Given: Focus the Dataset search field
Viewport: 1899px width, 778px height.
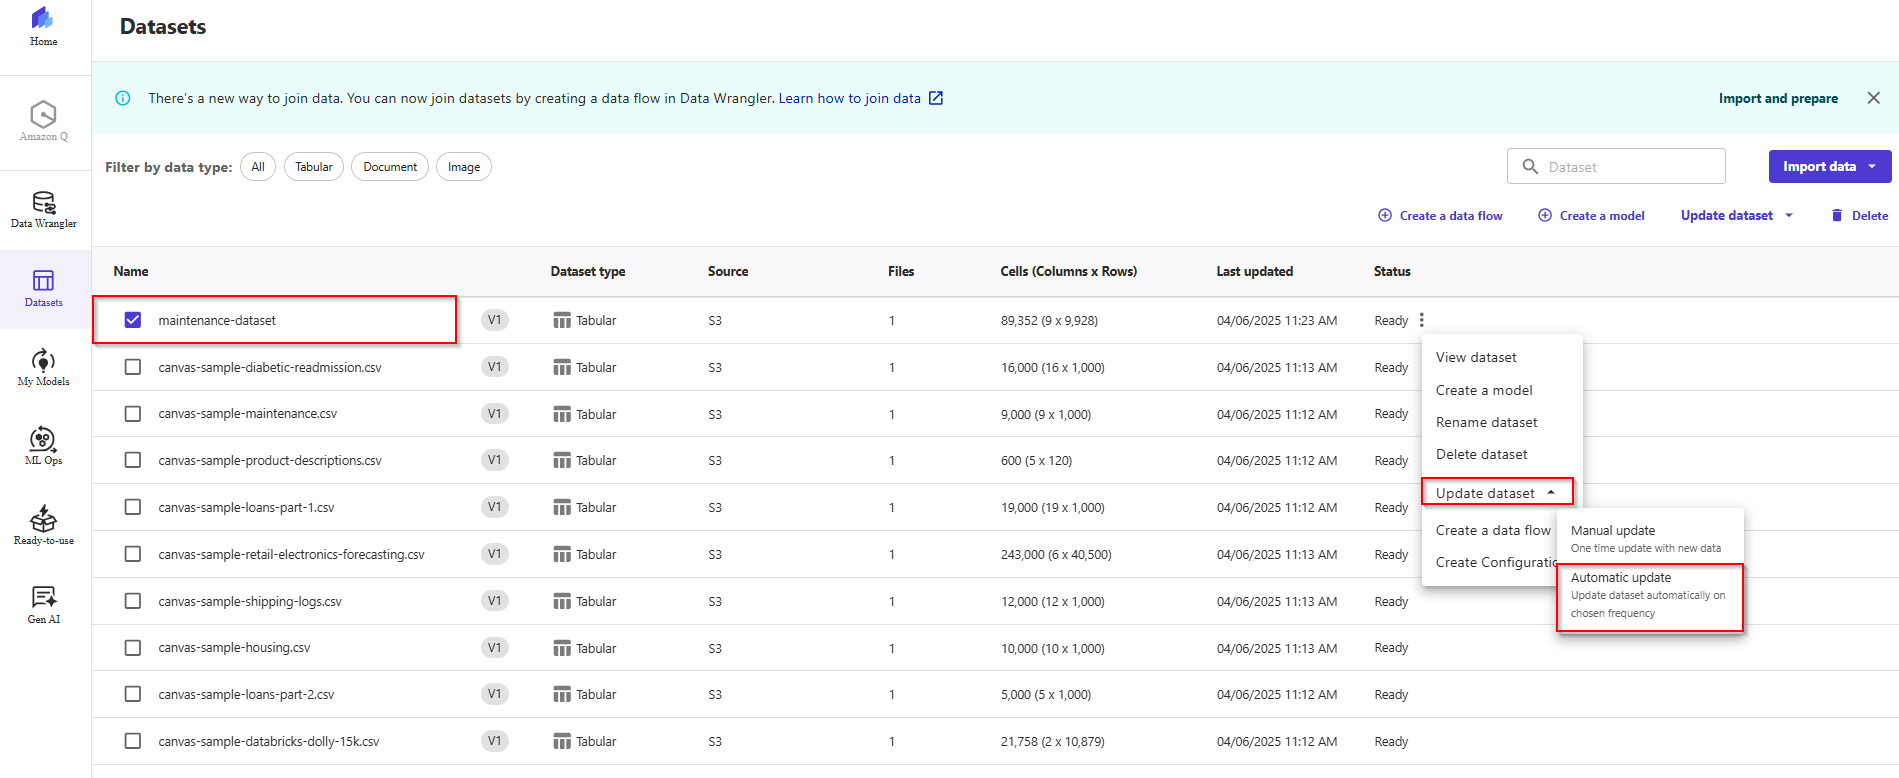Looking at the screenshot, I should (x=1616, y=166).
